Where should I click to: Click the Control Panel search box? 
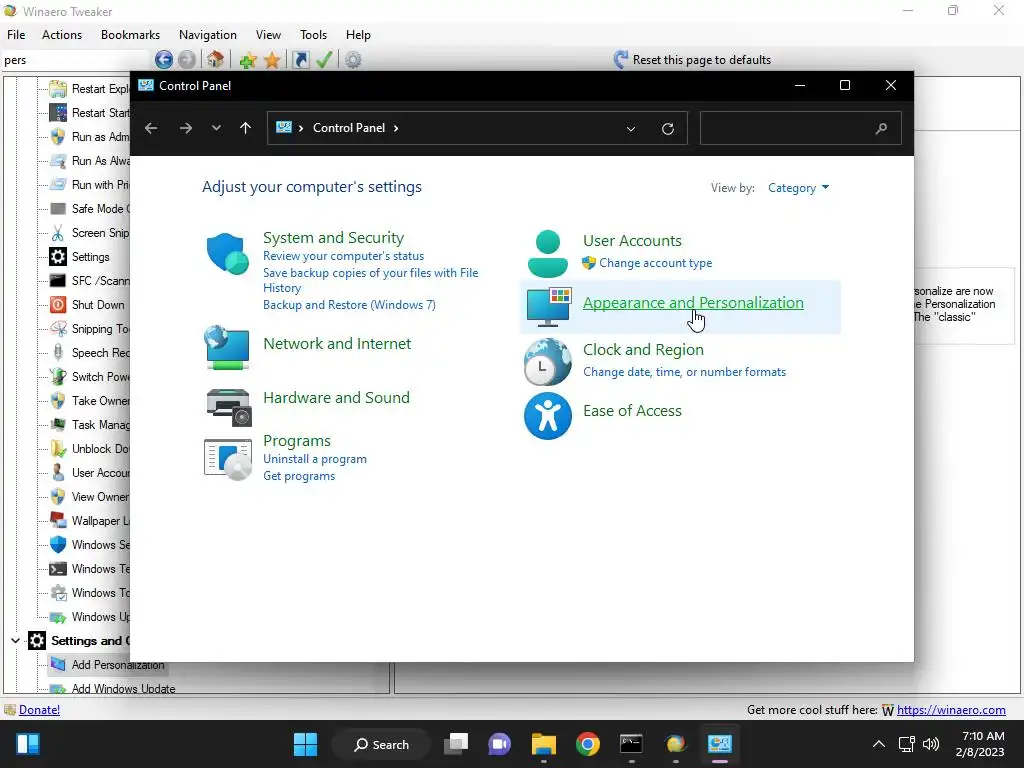pyautogui.click(x=801, y=128)
